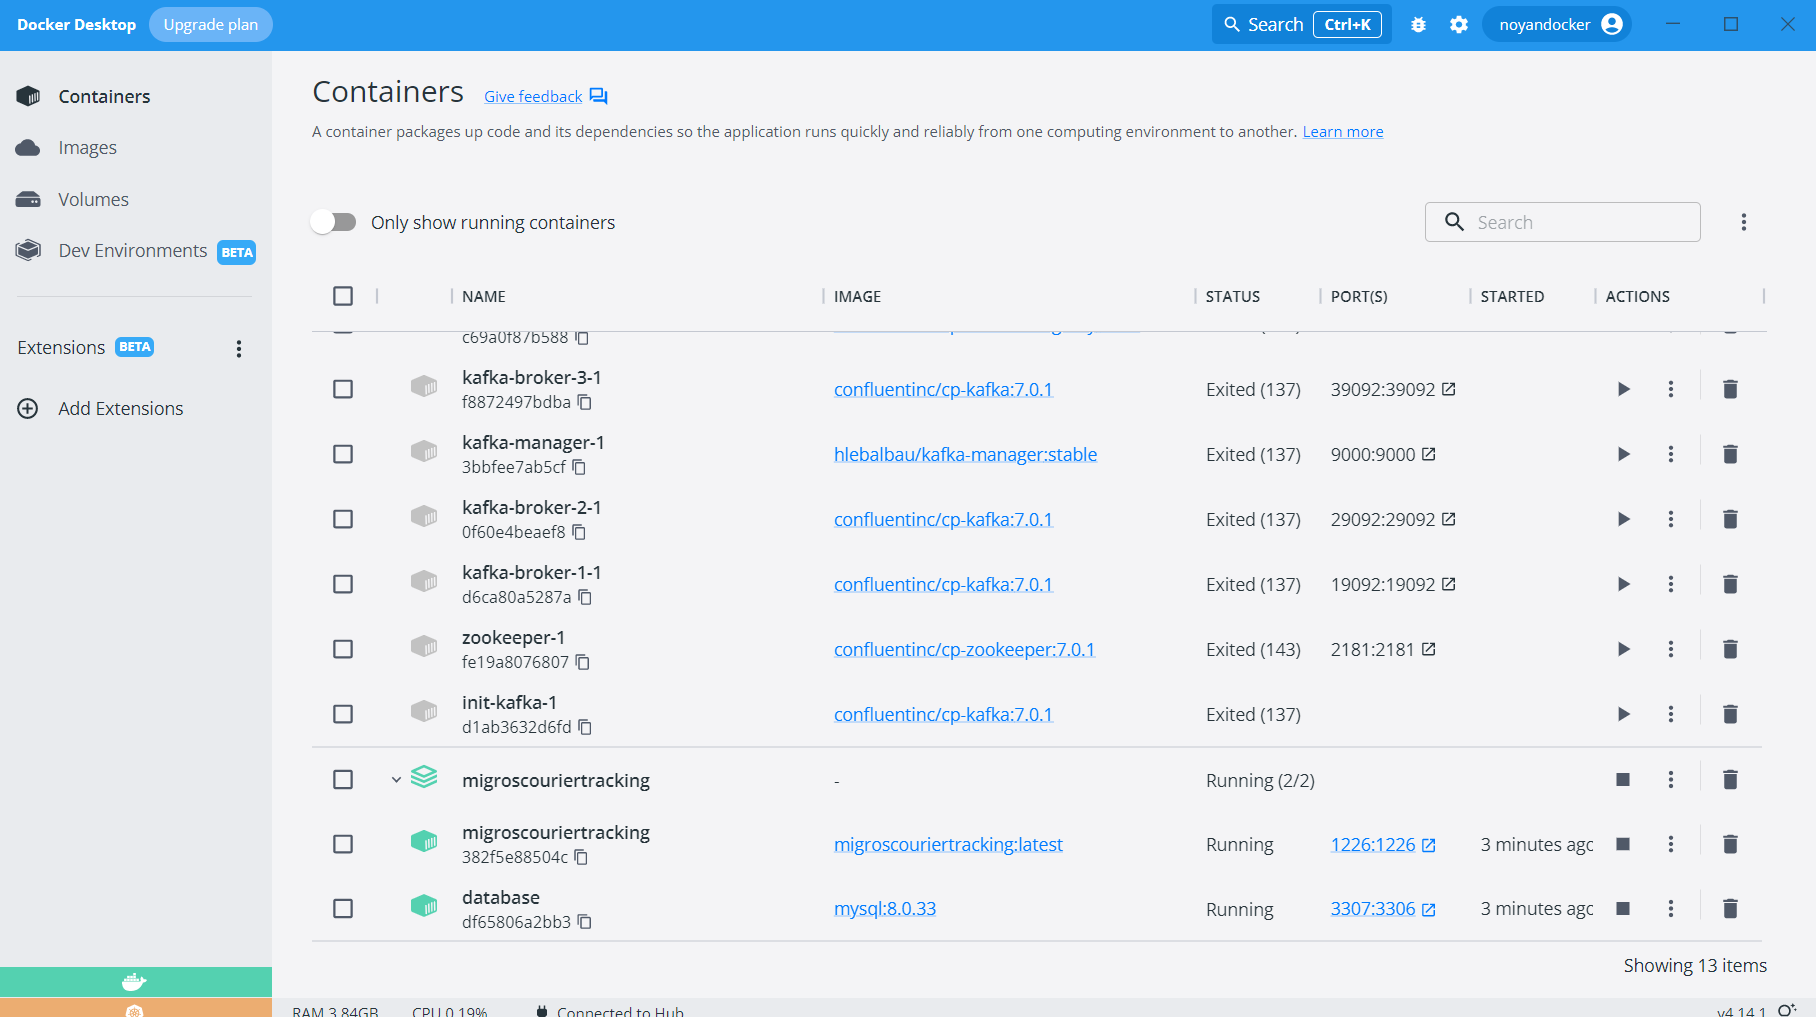The width and height of the screenshot is (1816, 1017).
Task: Open port 2181:2181 external link icon
Action: [x=1429, y=649]
